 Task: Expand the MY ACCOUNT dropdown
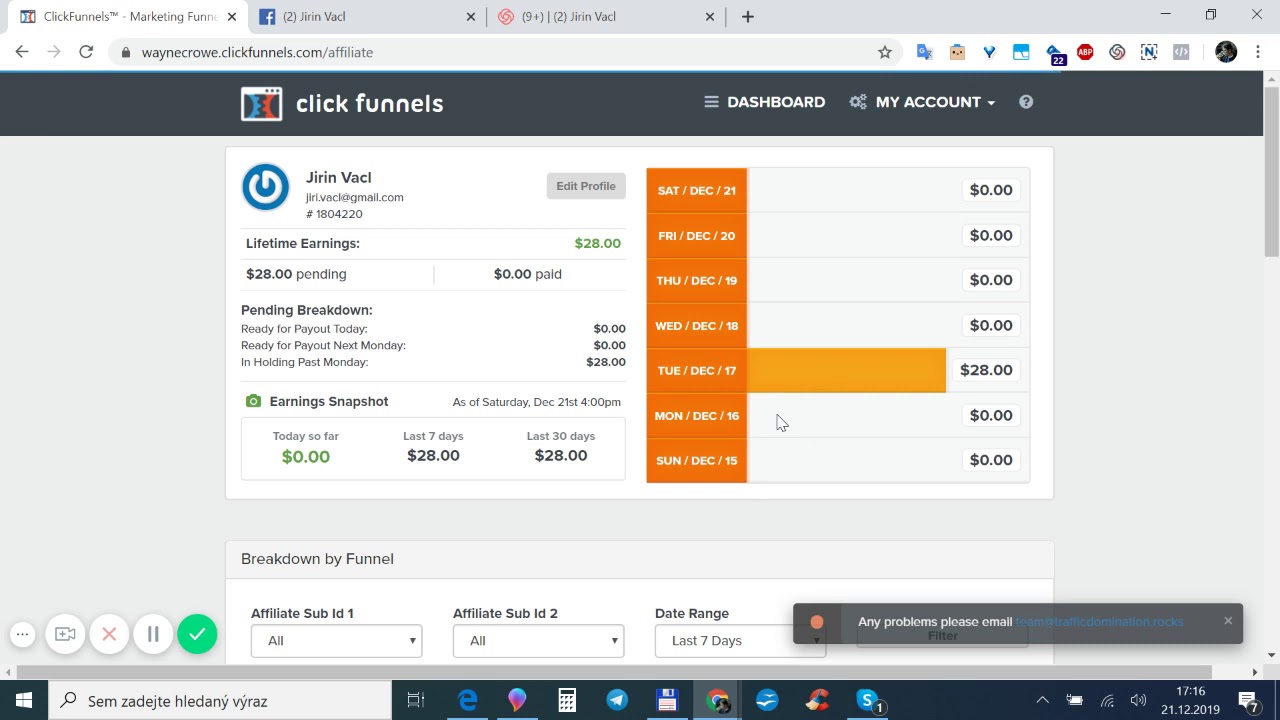click(x=922, y=102)
